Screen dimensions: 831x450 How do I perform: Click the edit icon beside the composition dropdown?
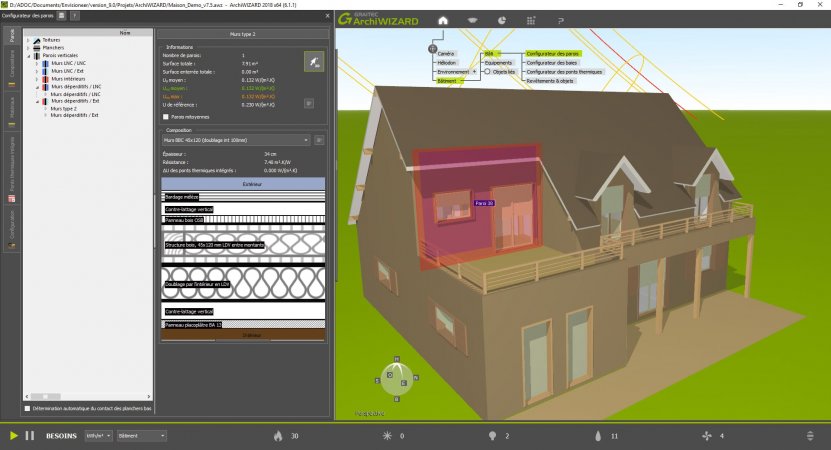(319, 140)
